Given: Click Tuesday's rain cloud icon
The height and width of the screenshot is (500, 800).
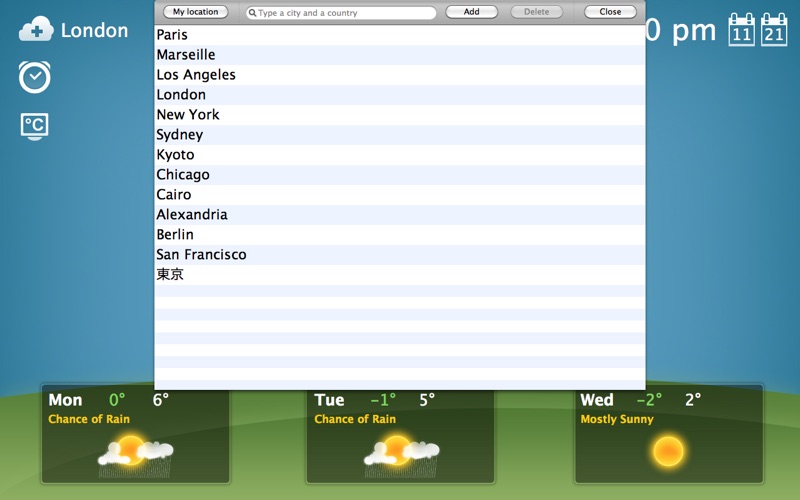Looking at the screenshot, I should [401, 453].
